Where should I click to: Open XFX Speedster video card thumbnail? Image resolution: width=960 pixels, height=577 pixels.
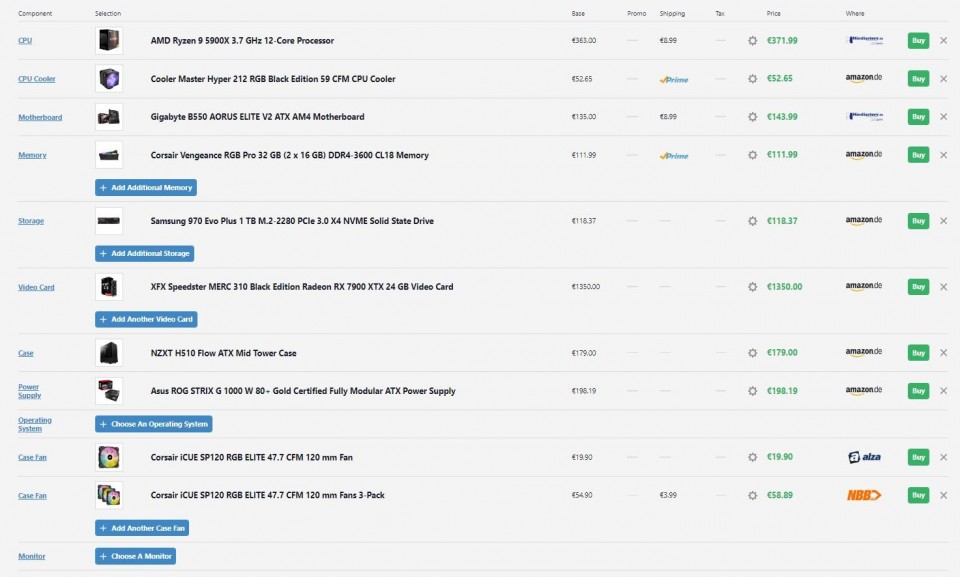tap(109, 287)
